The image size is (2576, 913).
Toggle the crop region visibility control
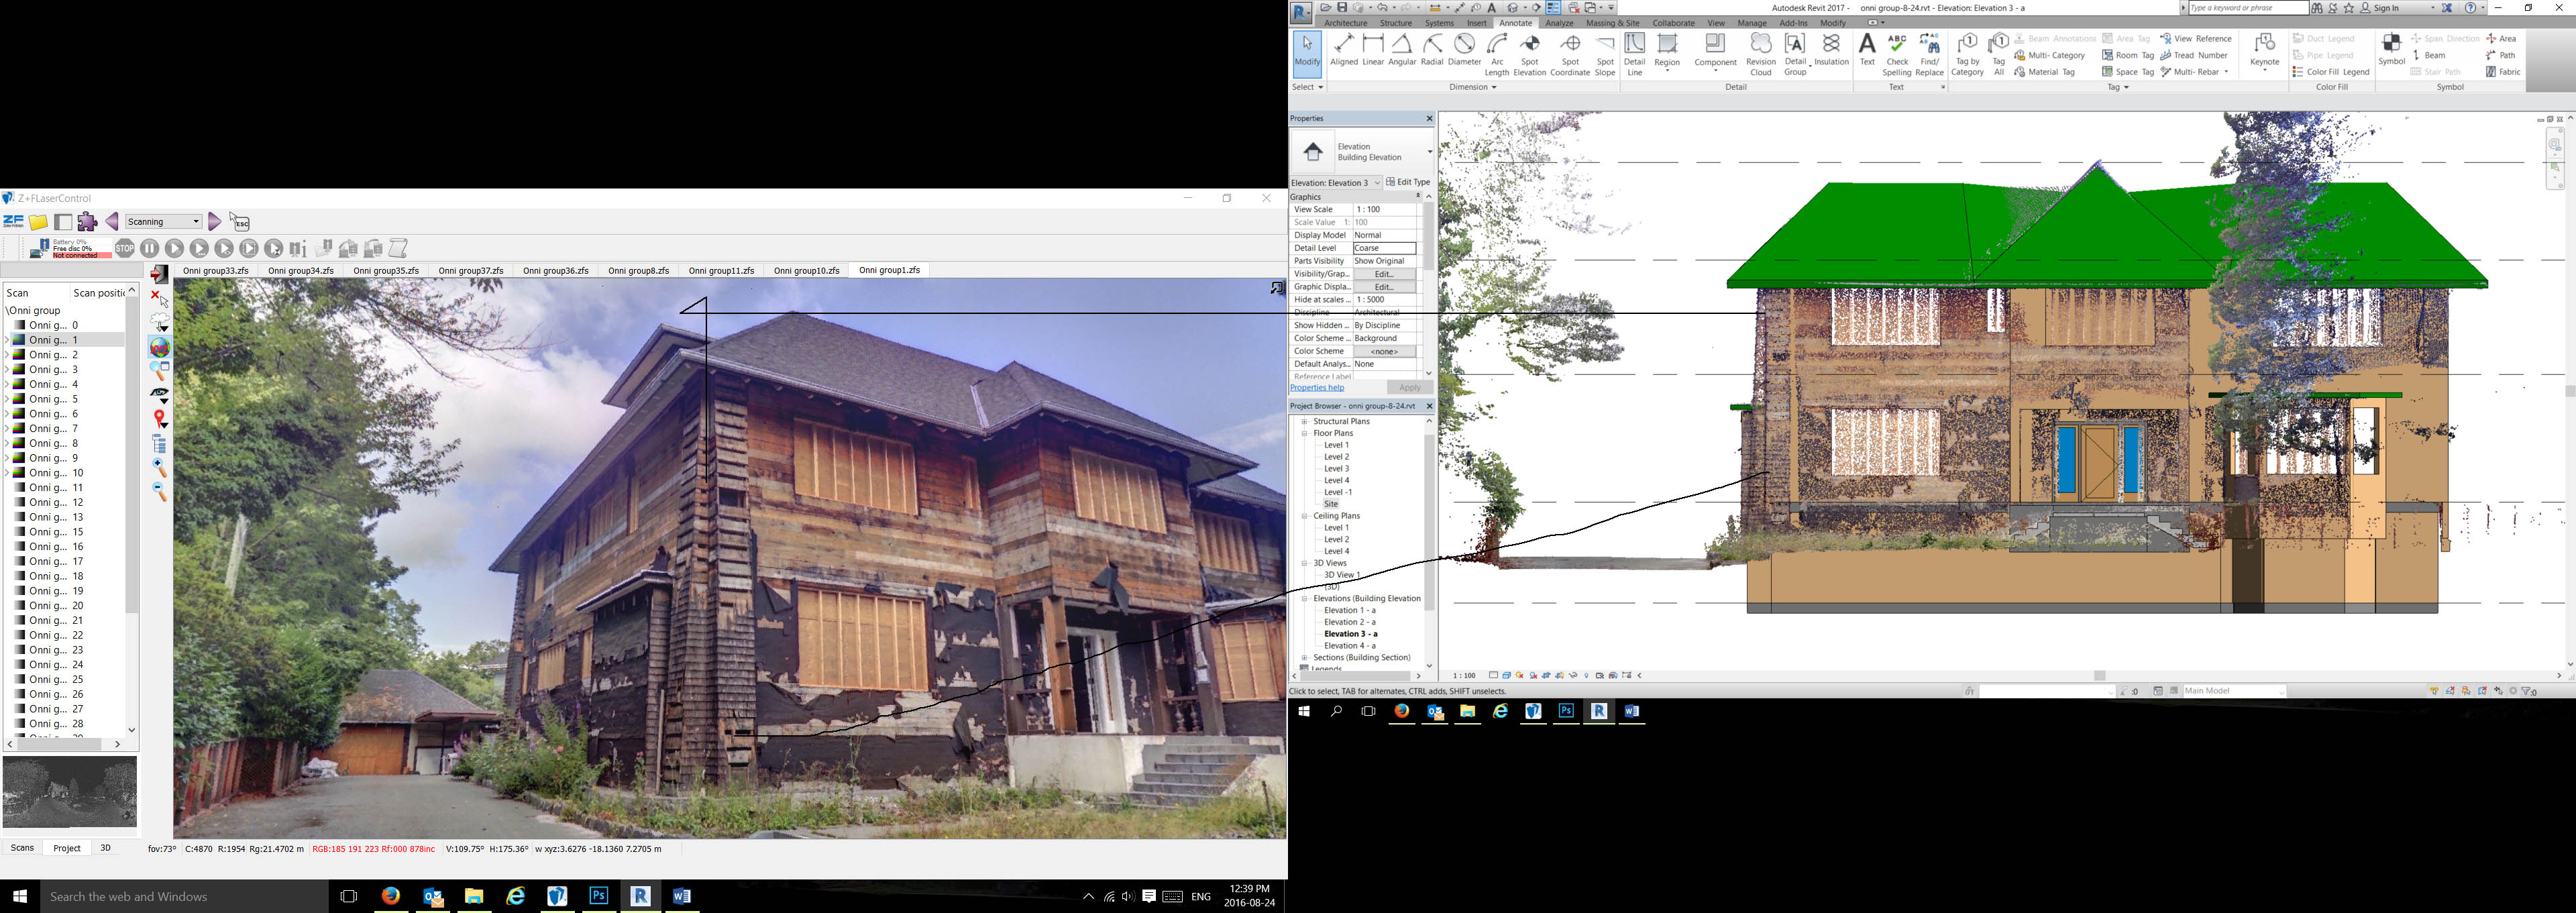tap(1559, 675)
